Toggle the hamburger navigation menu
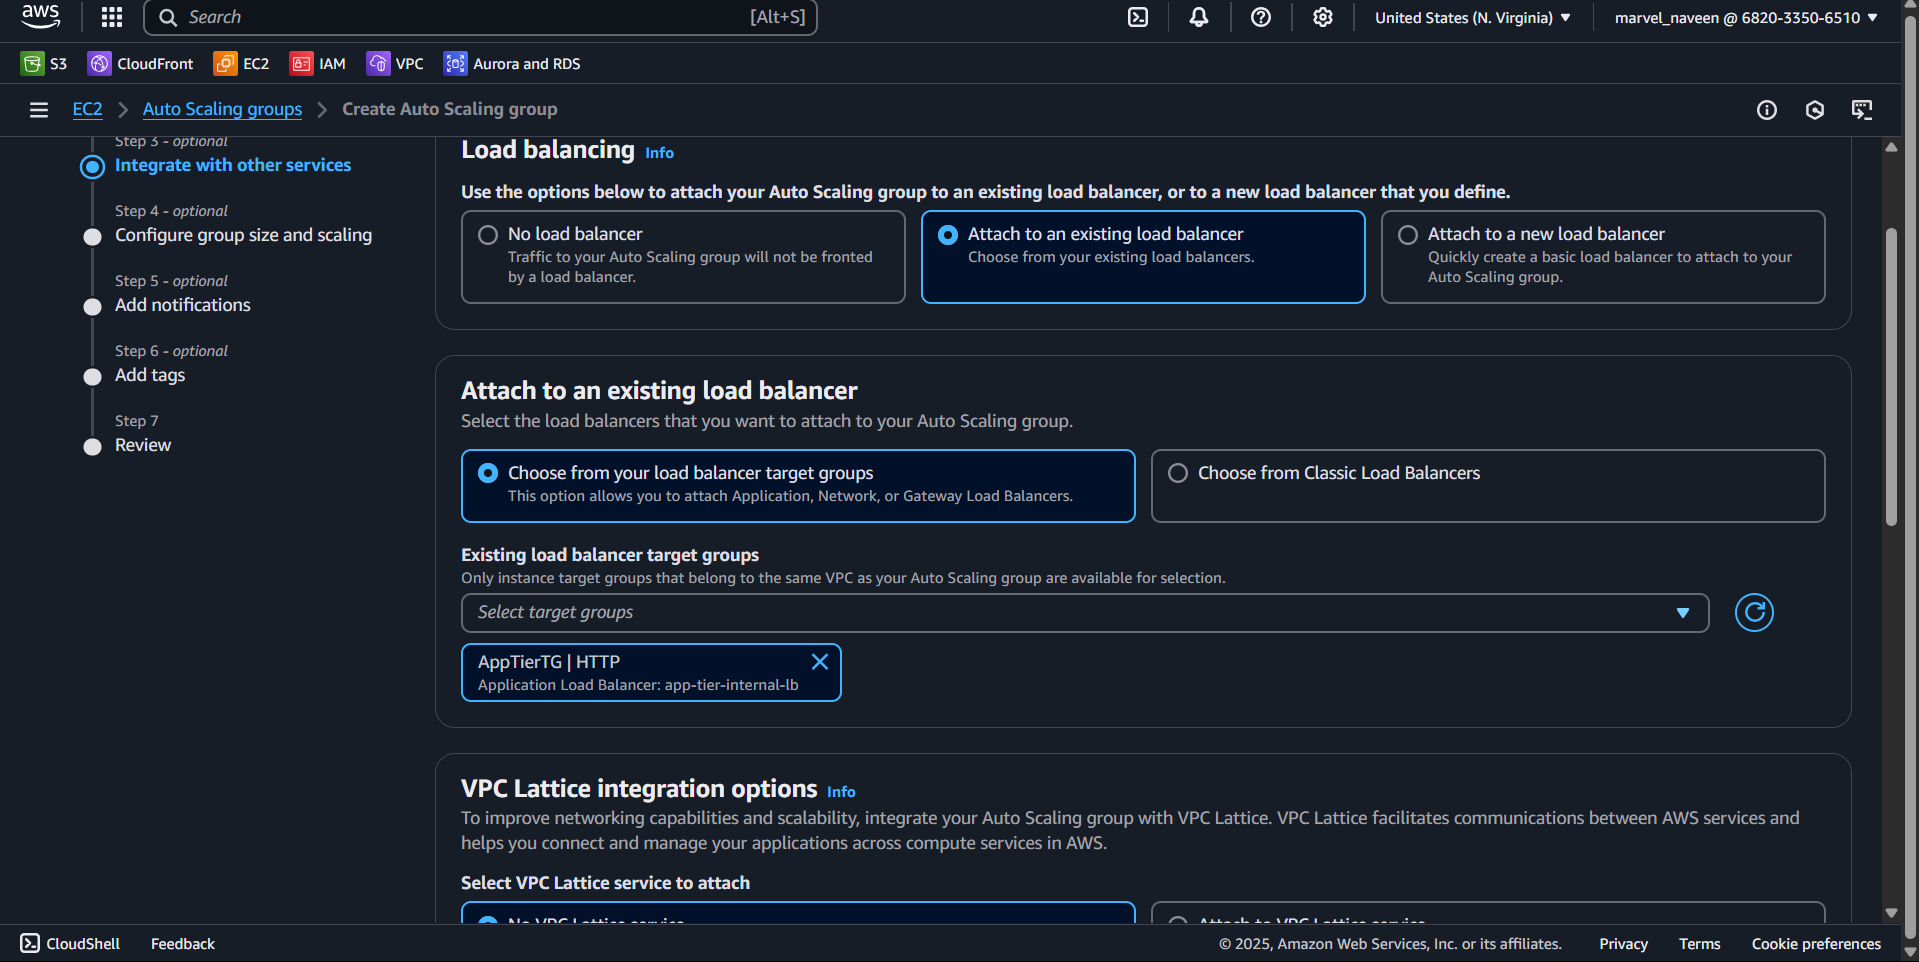The height and width of the screenshot is (962, 1919). tap(39, 110)
